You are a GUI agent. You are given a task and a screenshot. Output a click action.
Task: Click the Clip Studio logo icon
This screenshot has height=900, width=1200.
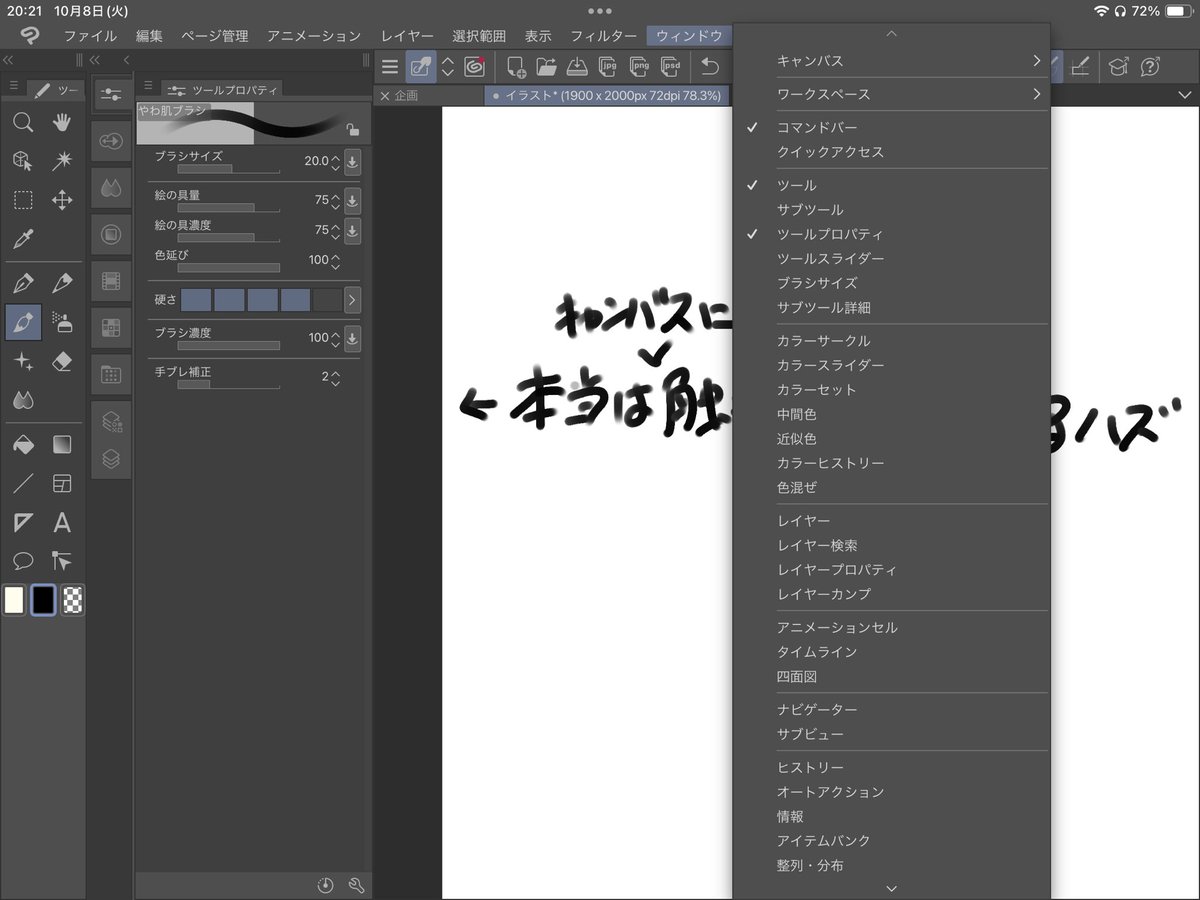(29, 36)
